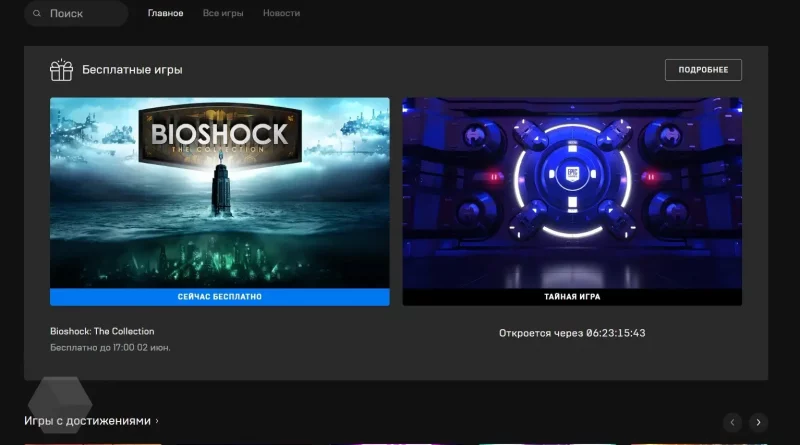Screen dimensions: 800x445
Task: Click the Откроется через countdown text
Action: (x=572, y=333)
